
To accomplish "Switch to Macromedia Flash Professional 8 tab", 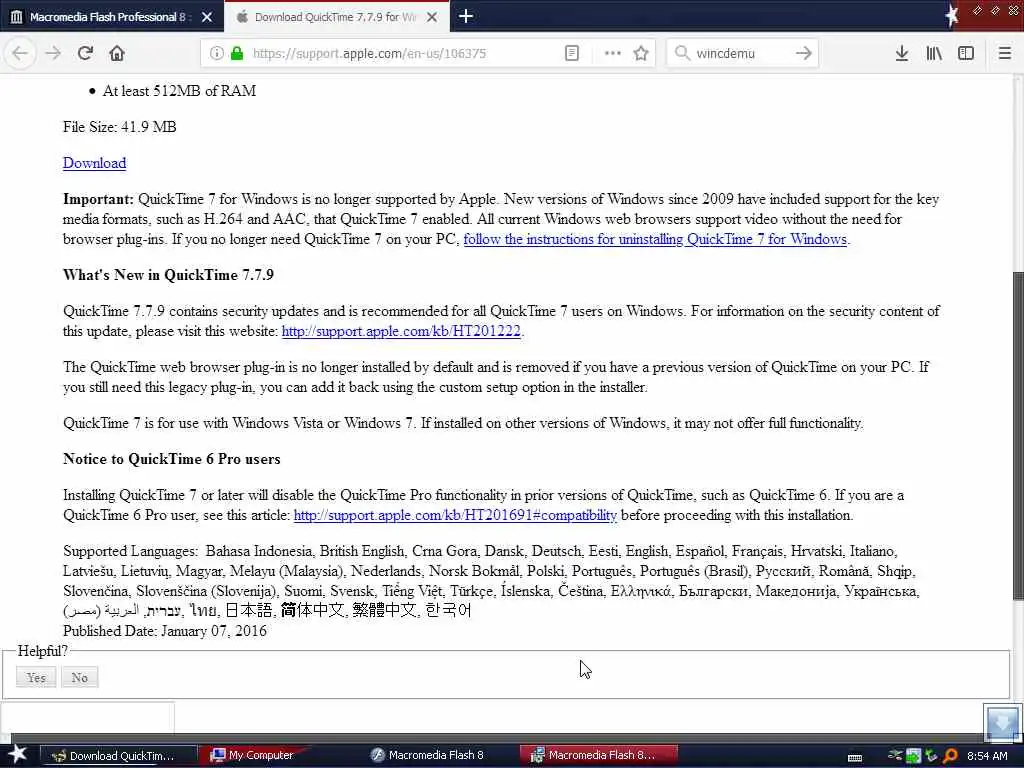I will pos(111,17).
